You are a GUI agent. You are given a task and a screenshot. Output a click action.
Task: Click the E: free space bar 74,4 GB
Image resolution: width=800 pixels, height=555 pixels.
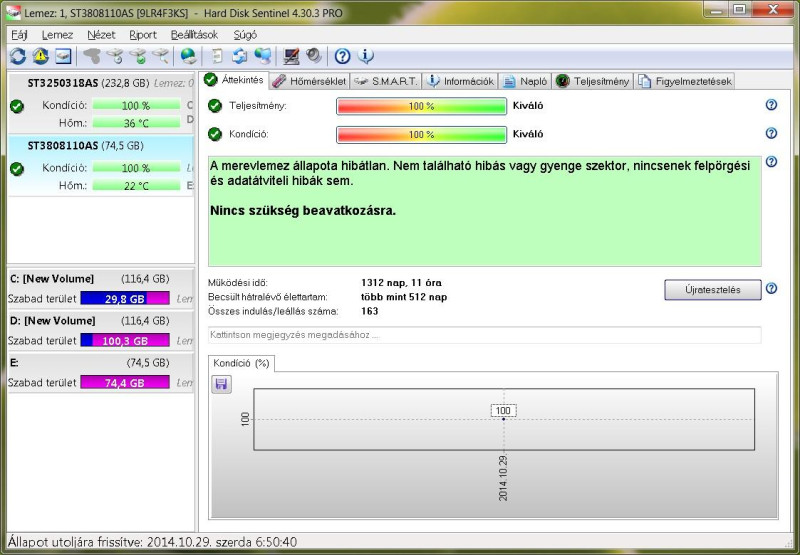coord(125,382)
